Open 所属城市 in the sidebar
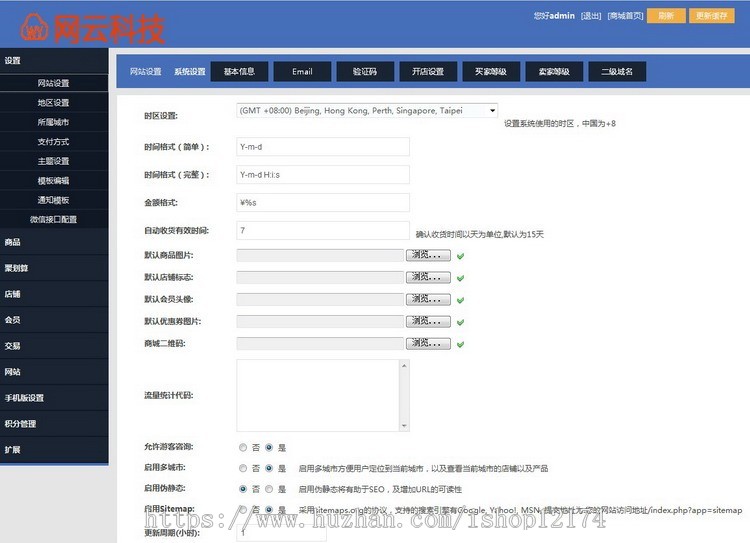The image size is (750, 543). (x=54, y=122)
